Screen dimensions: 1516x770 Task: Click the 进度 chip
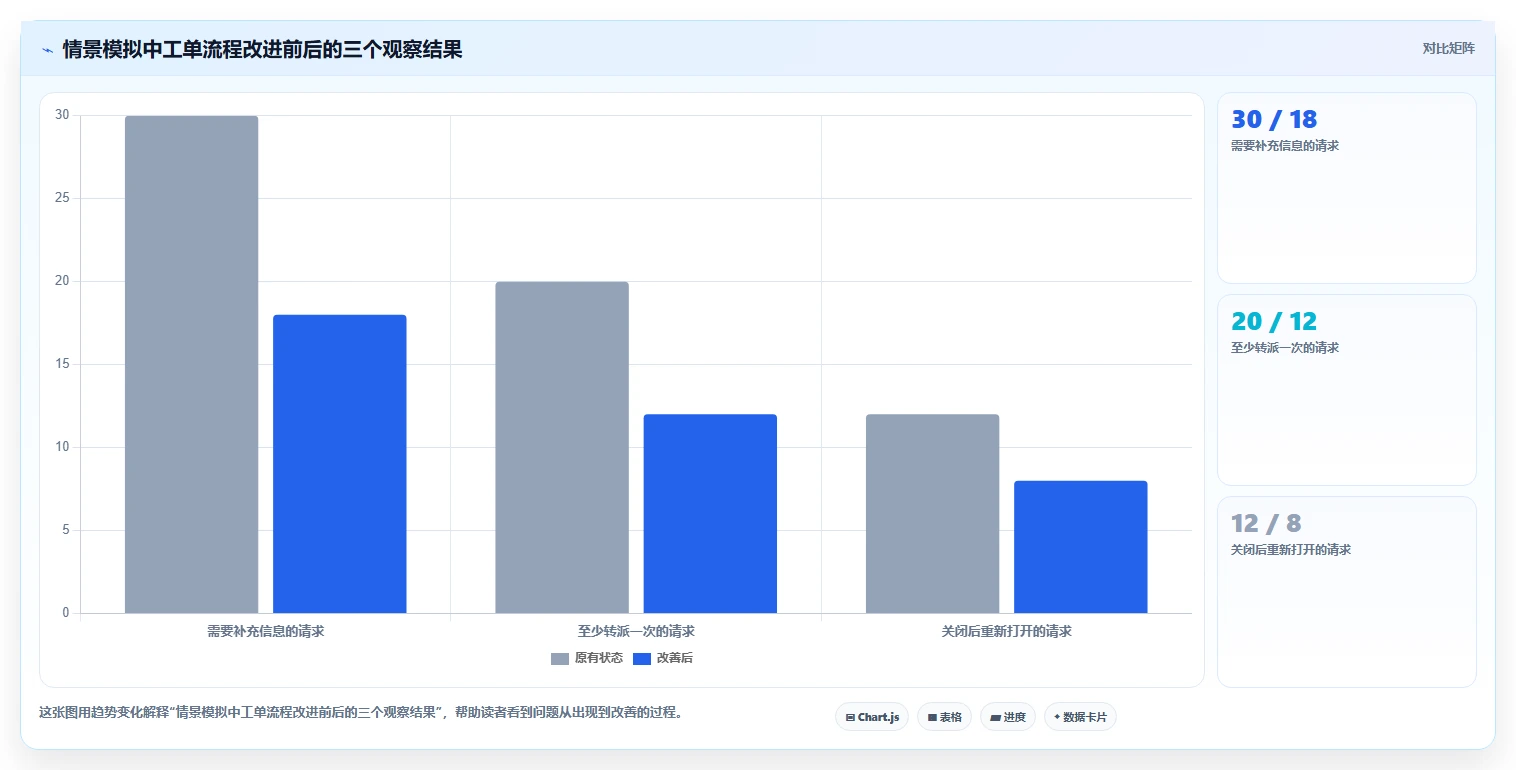[x=1008, y=717]
